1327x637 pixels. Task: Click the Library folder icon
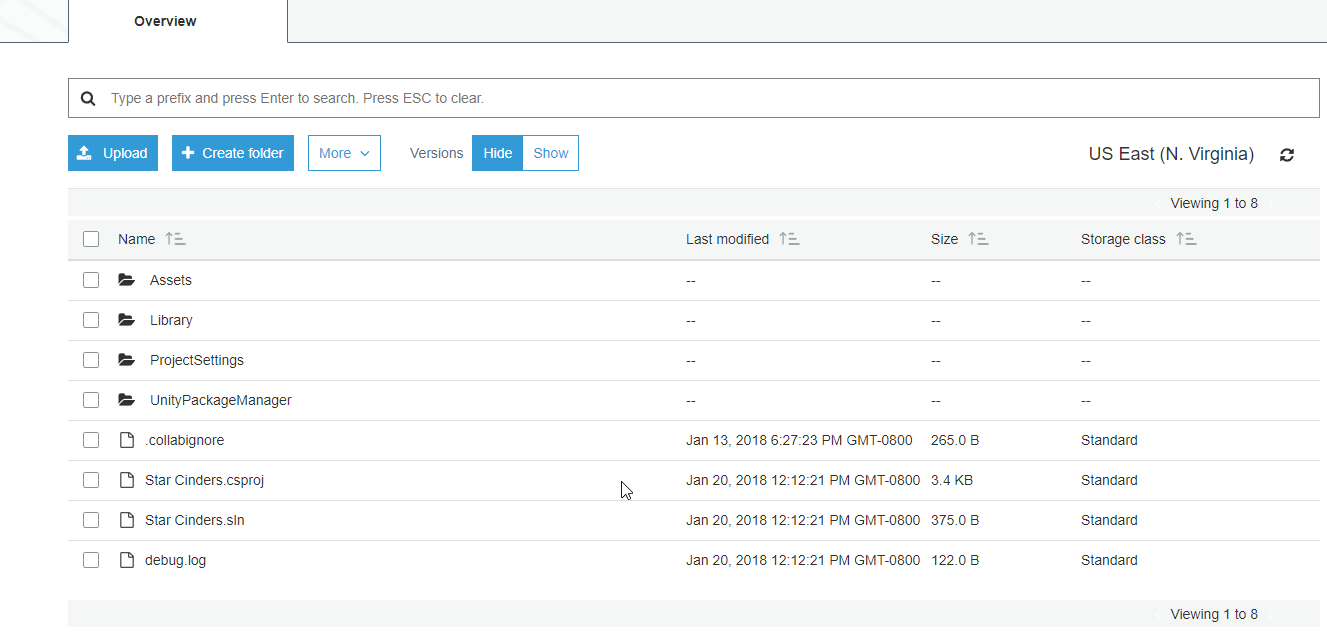tap(126, 320)
